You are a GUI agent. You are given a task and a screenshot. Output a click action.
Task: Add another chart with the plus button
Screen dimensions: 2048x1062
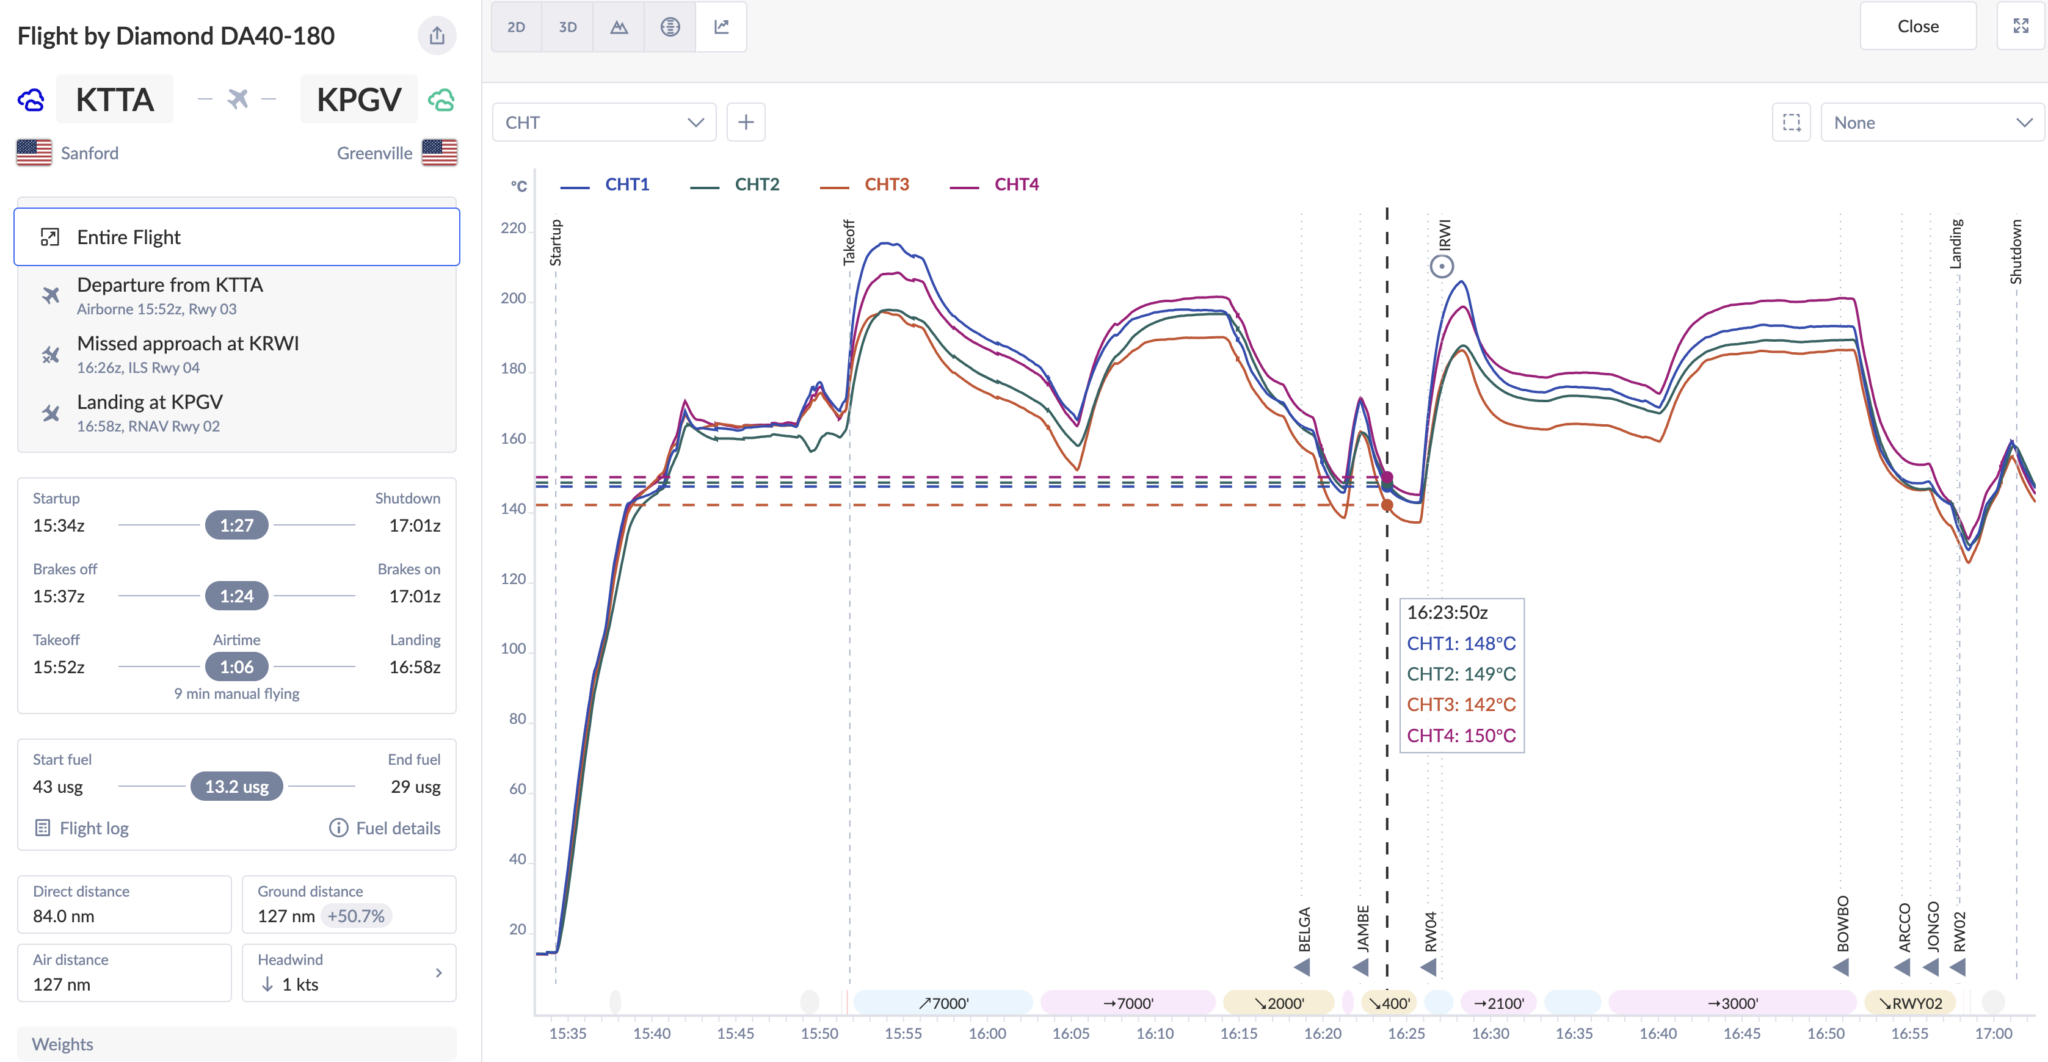click(746, 123)
